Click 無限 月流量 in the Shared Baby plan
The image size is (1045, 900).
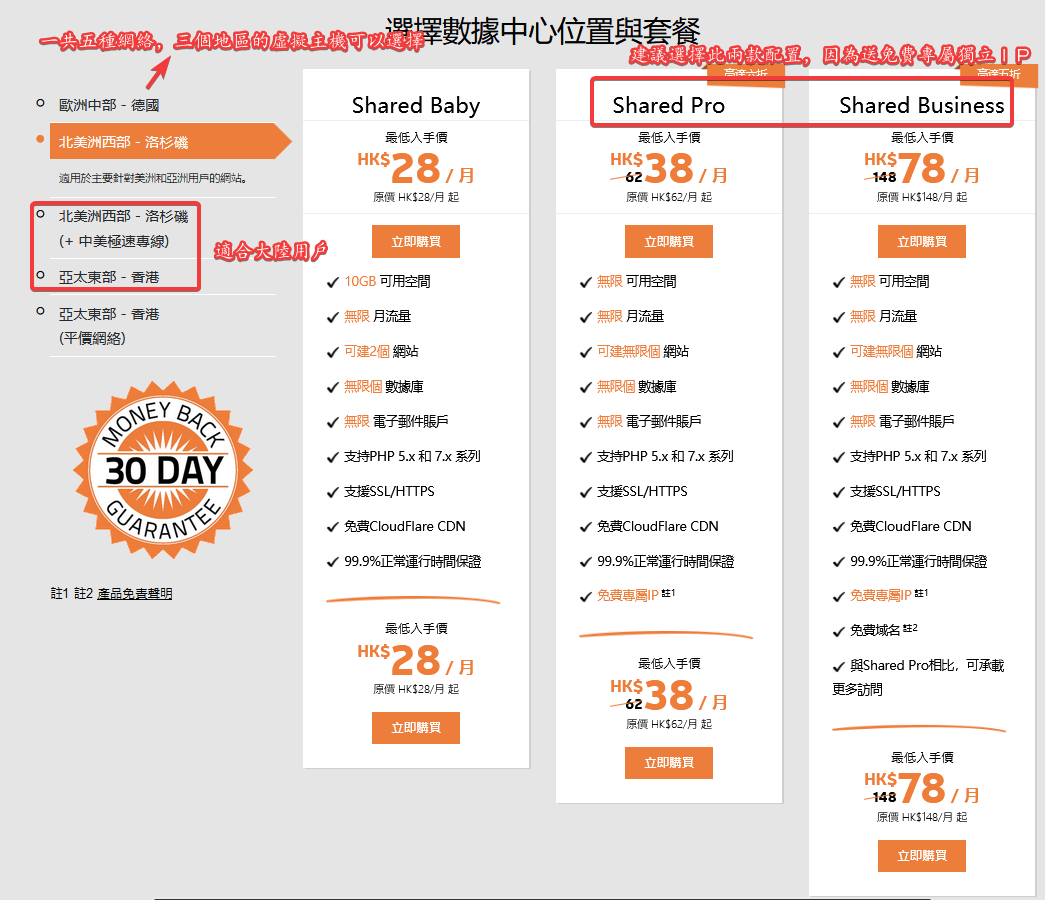377,316
